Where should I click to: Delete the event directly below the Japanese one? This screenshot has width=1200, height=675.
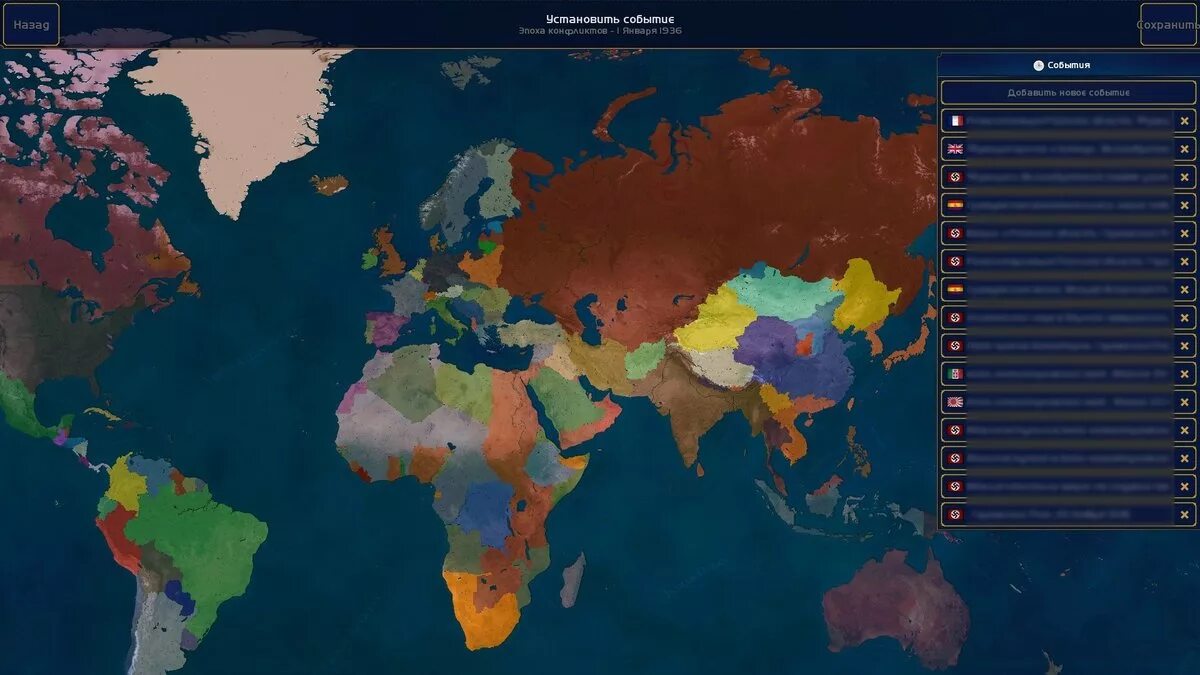[x=1185, y=430]
